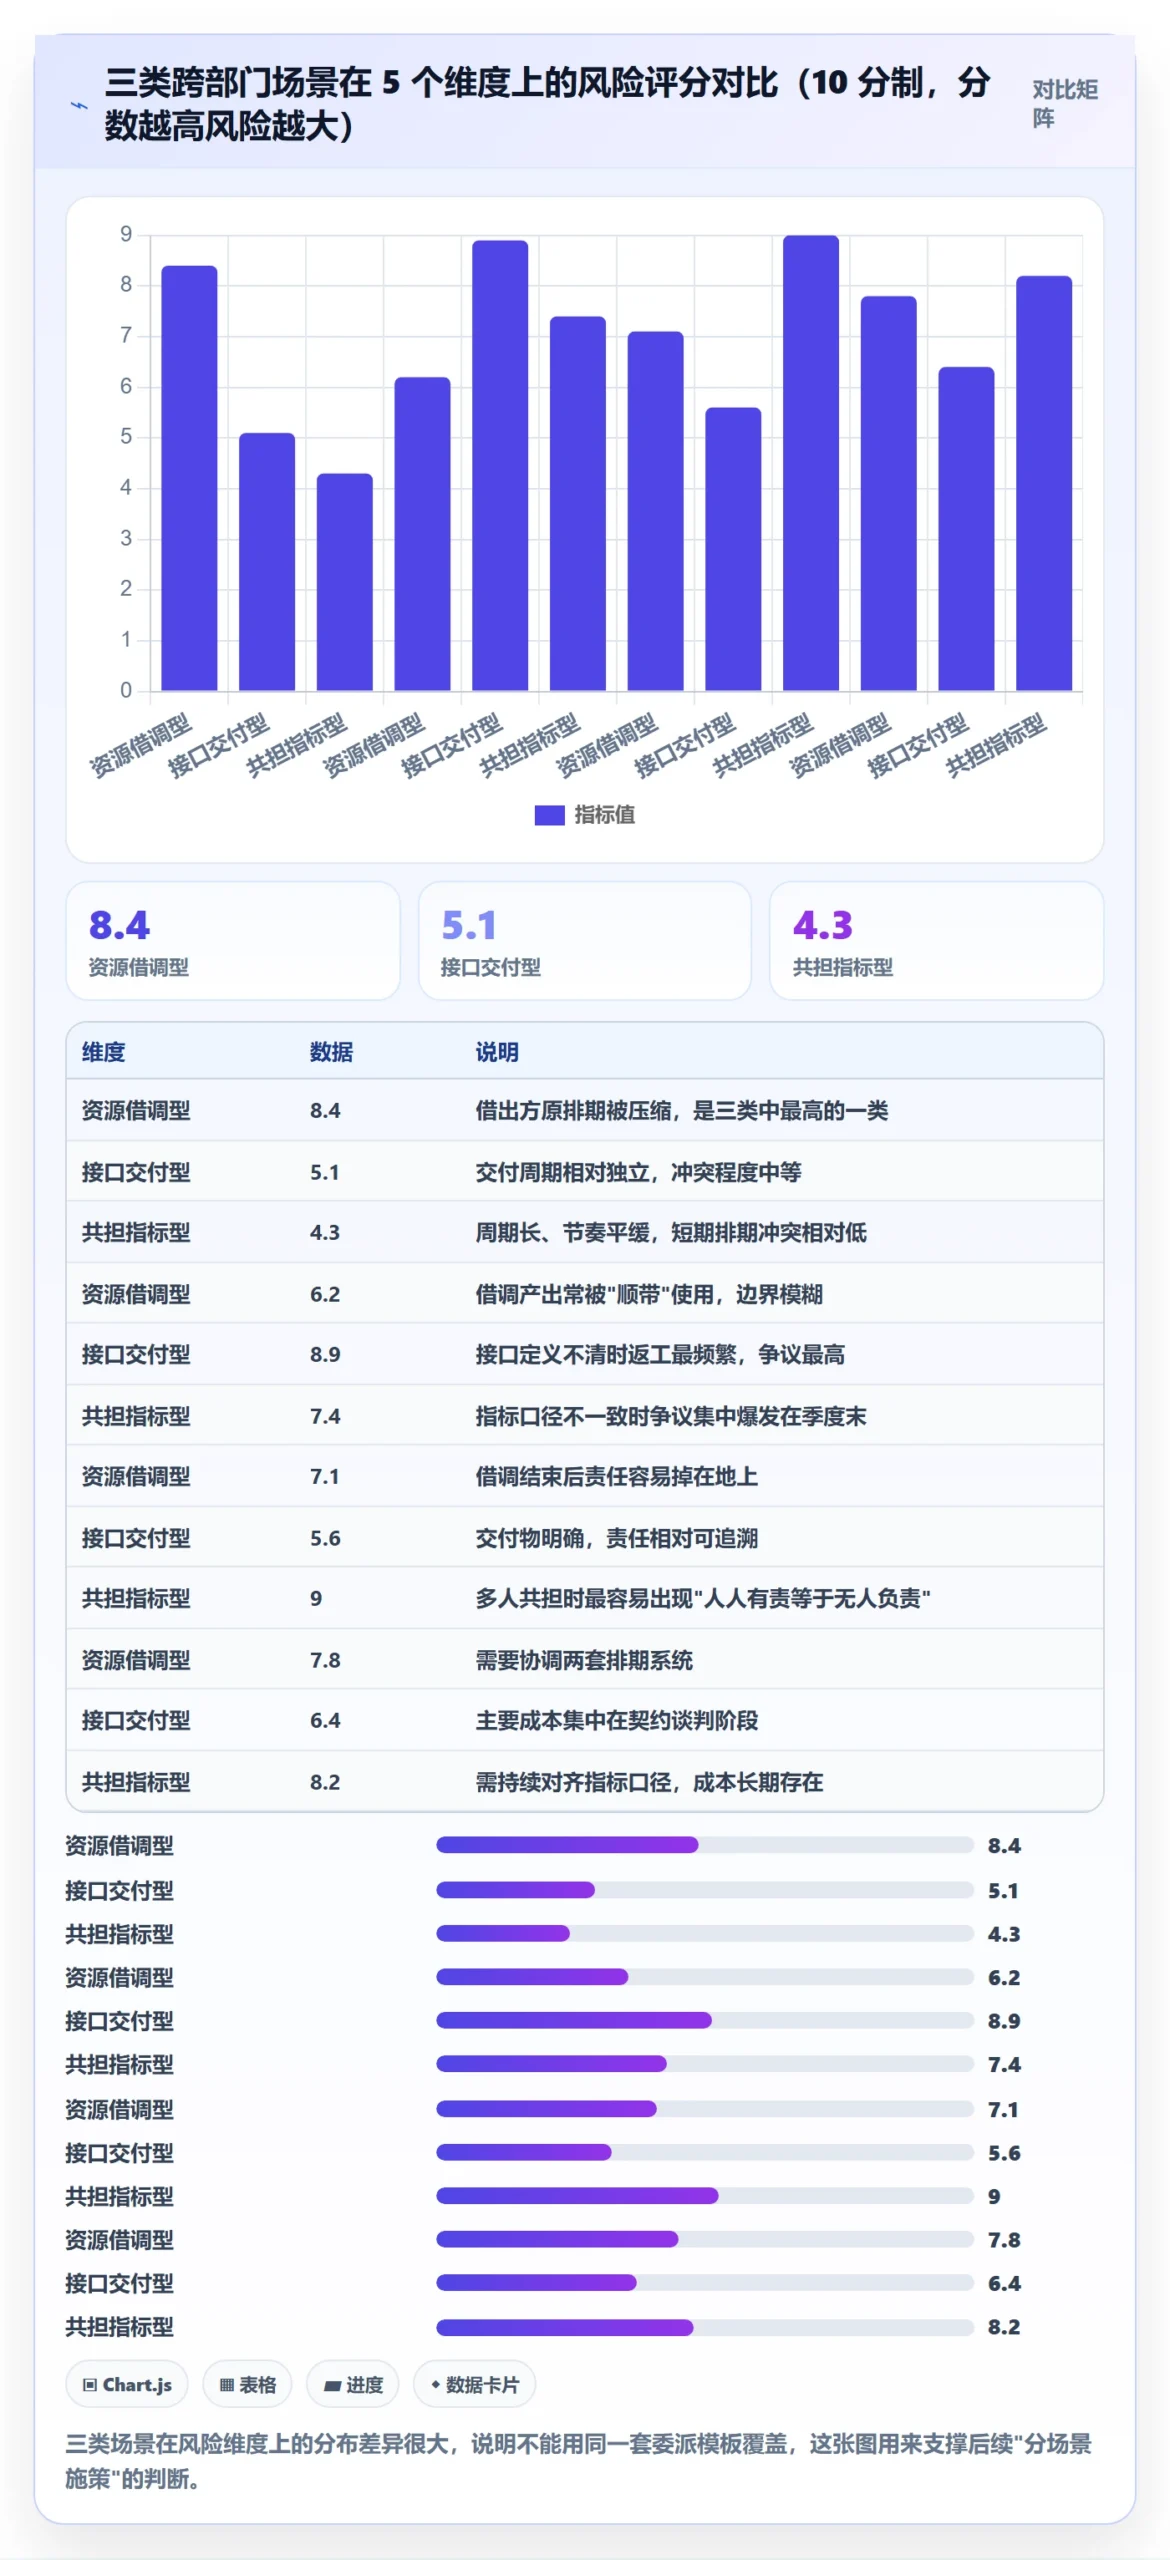Image resolution: width=1170 pixels, height=2560 pixels.
Task: Select the 5.1 接口交付型 stat card
Action: [x=585, y=941]
